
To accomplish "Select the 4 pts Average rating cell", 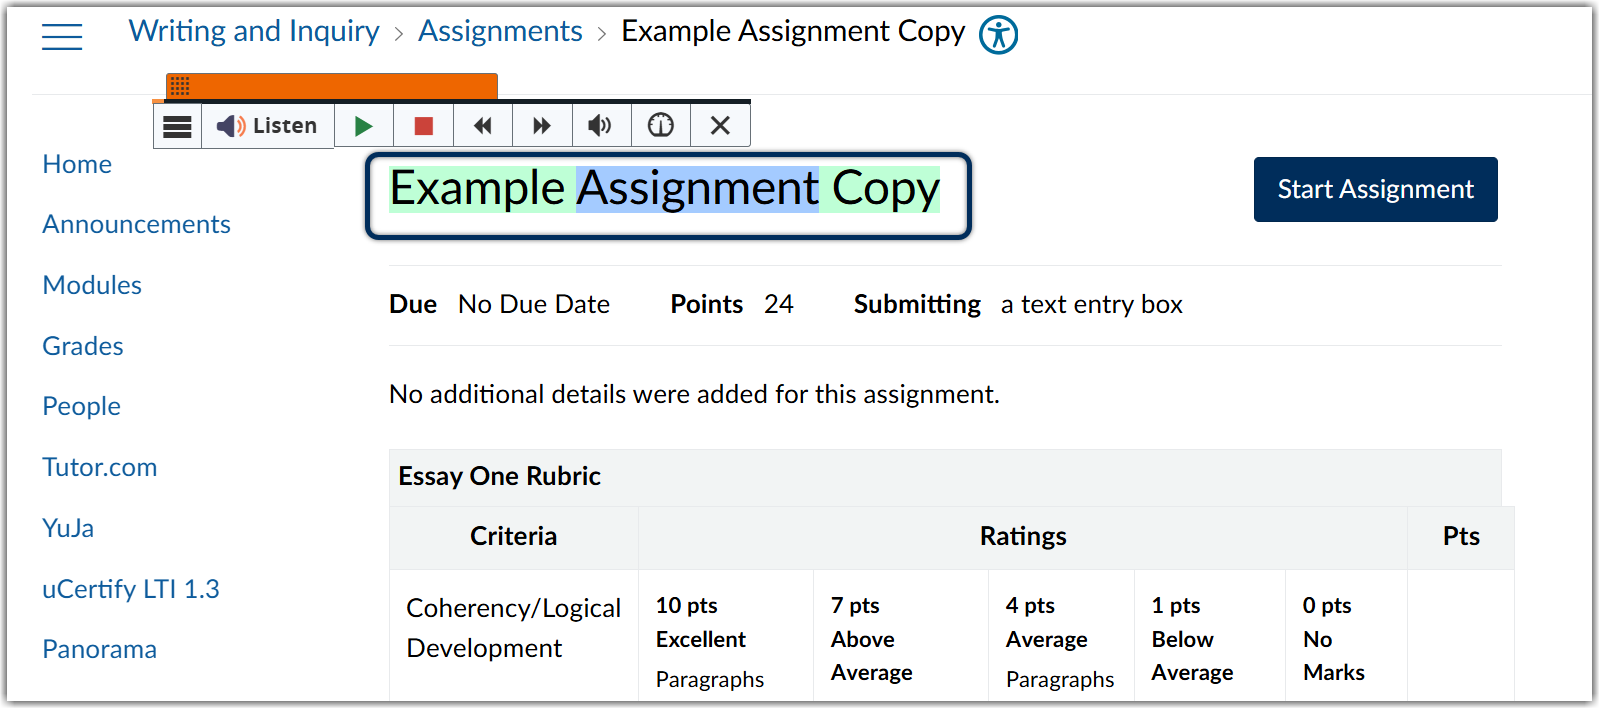I will 1061,636.
